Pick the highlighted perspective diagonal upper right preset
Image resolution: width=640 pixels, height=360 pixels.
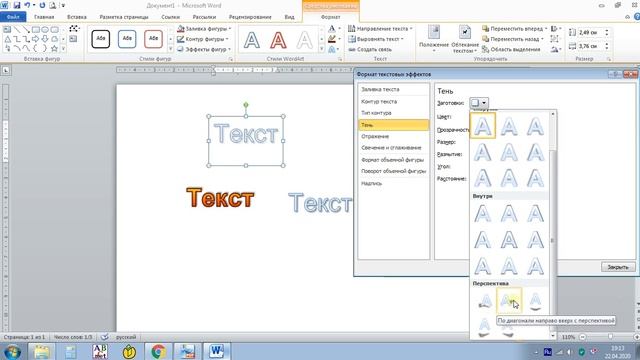[x=509, y=301]
